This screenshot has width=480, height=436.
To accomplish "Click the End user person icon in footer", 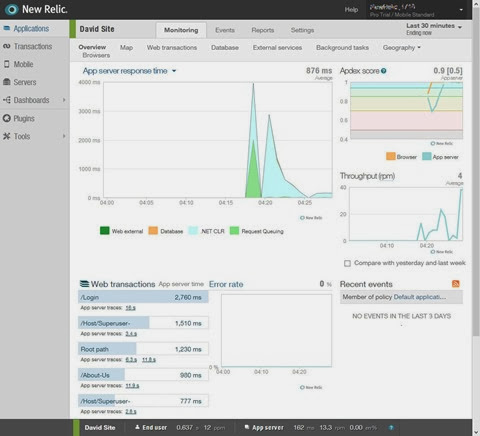I will pyautogui.click(x=137, y=427).
